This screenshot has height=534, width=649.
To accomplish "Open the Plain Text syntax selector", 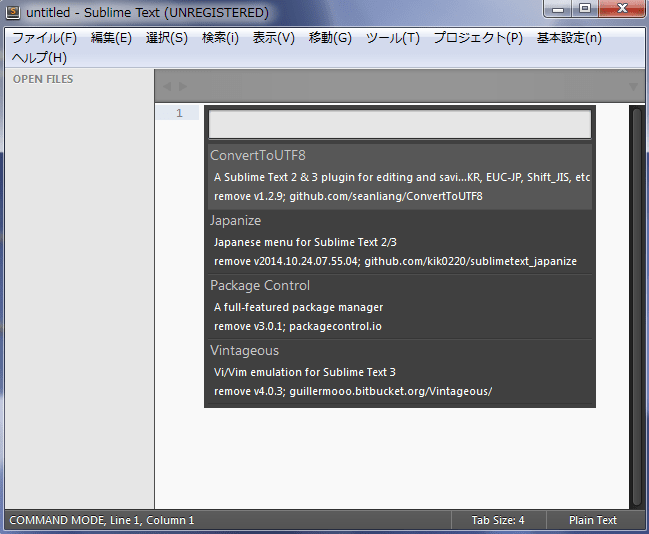I will pos(593,520).
